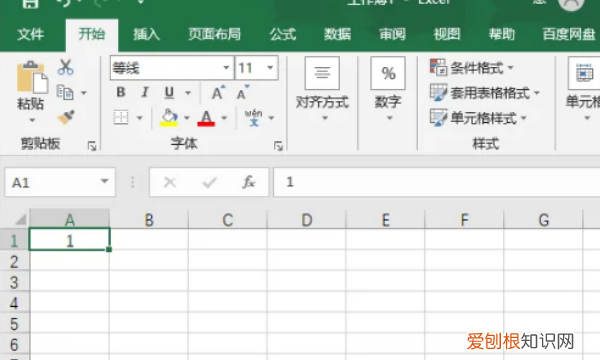
Task: Expand the font size 11 dropdown
Action: [x=270, y=68]
